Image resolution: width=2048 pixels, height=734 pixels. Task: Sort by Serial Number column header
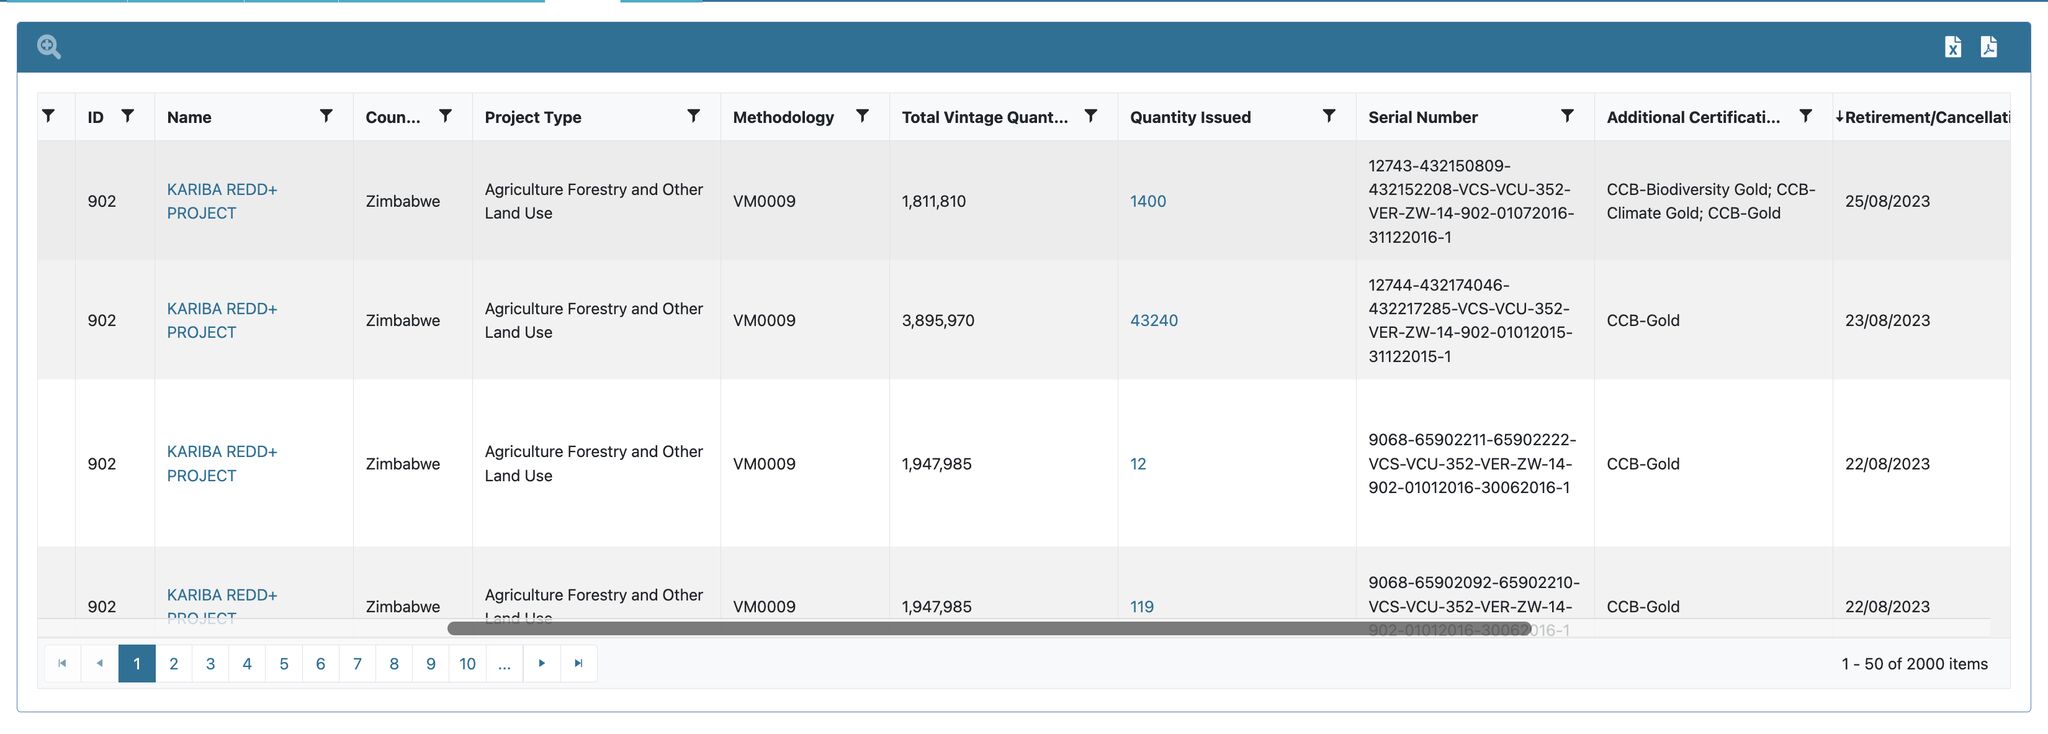pyautogui.click(x=1423, y=117)
